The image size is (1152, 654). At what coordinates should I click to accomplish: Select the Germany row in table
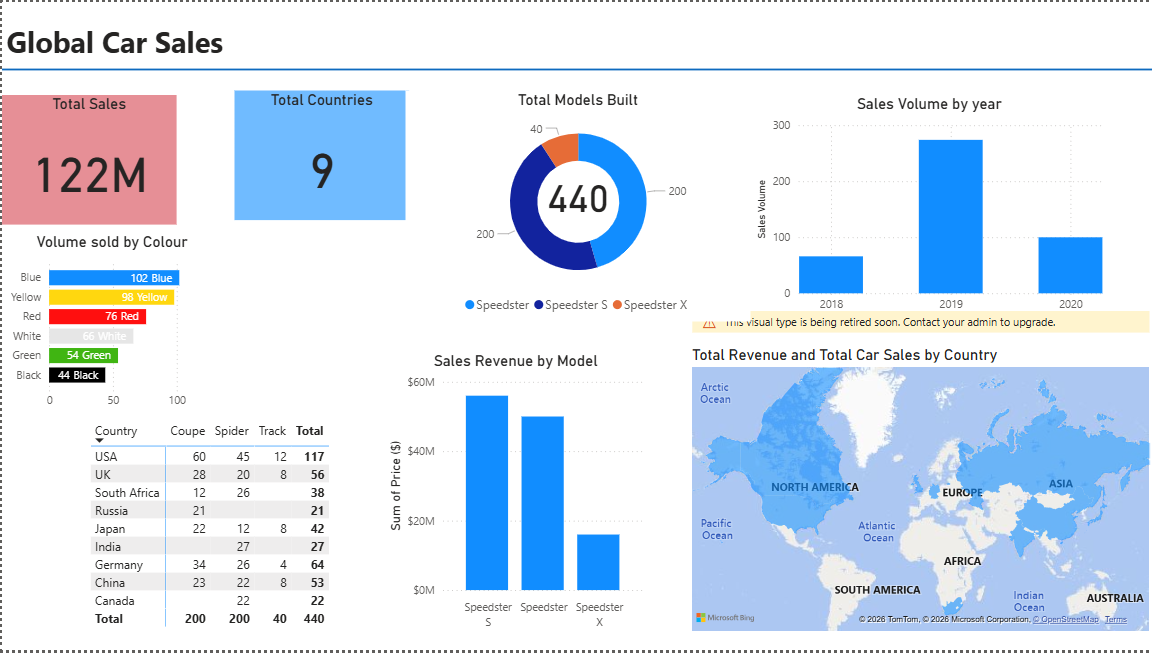(x=210, y=565)
